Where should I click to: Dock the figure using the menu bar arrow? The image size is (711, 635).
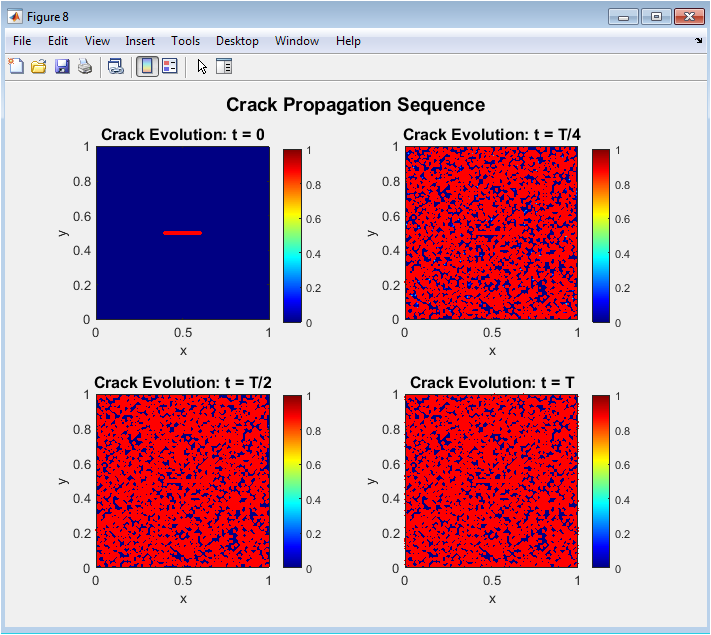[698, 41]
